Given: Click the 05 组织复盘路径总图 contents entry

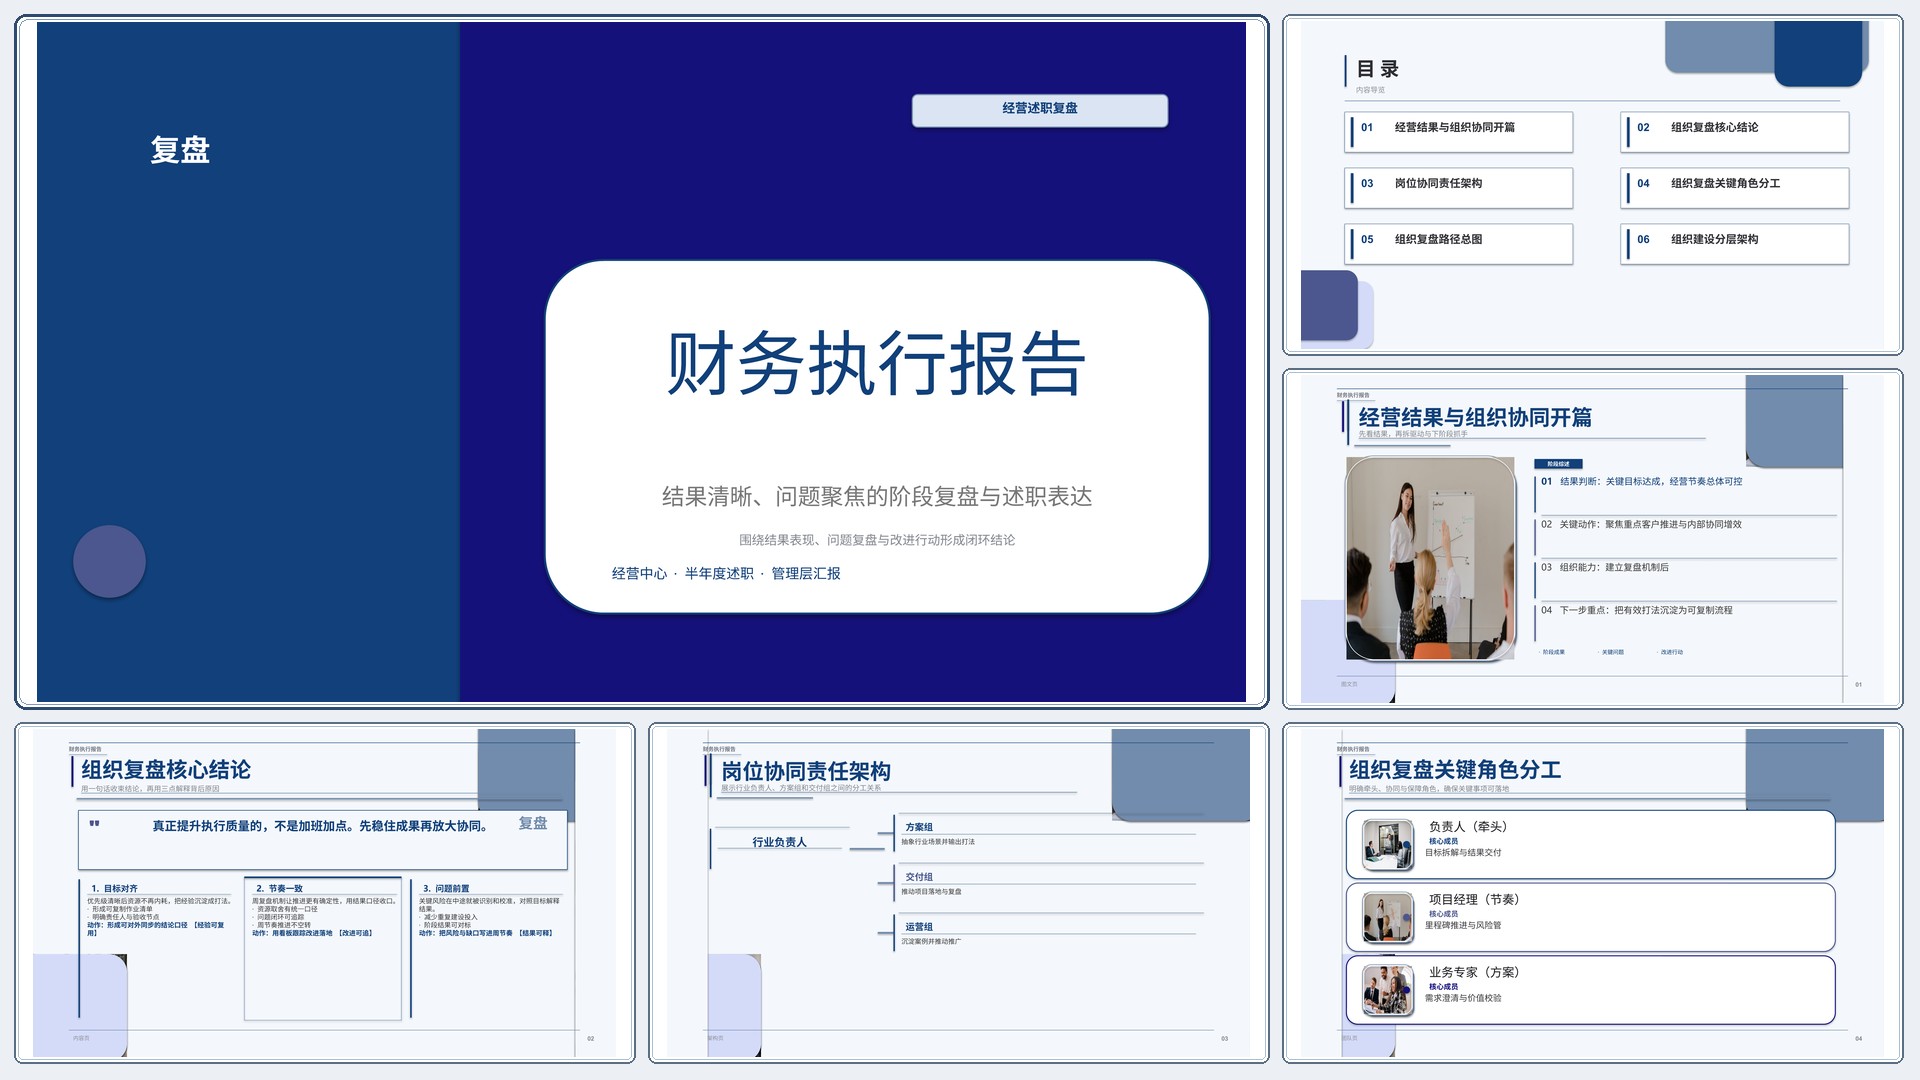Looking at the screenshot, I should click(x=1459, y=243).
